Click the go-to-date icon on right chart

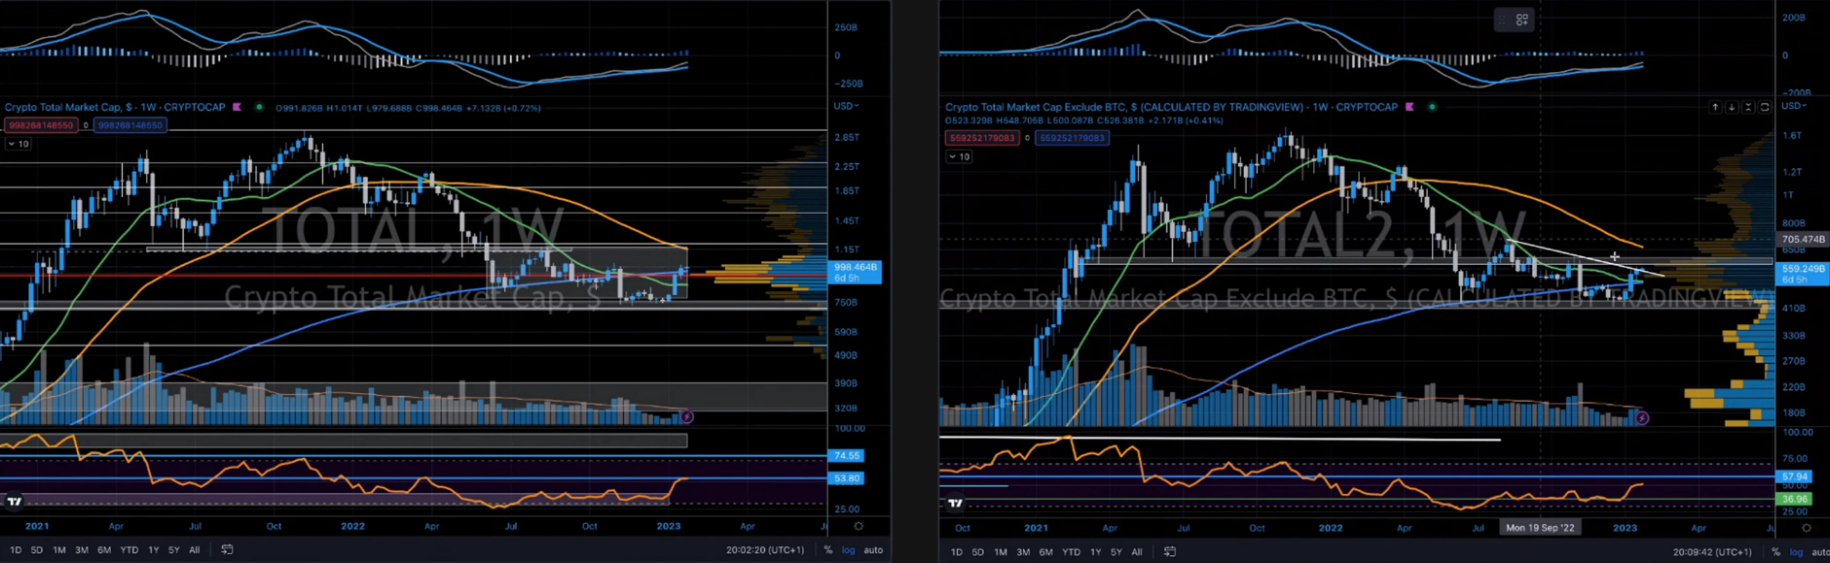pos(1170,552)
